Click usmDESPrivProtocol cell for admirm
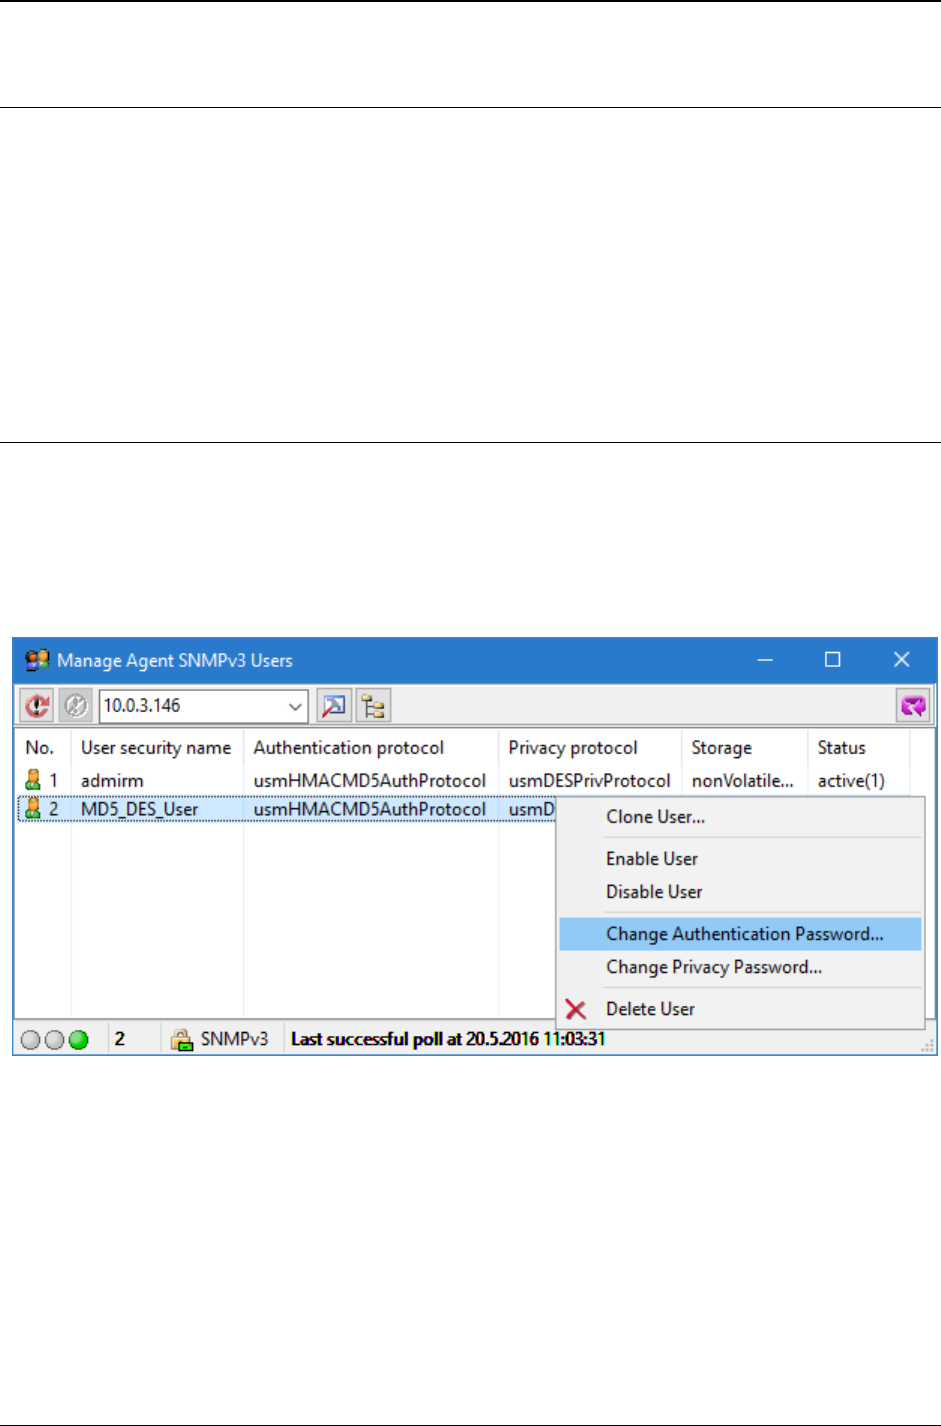The width and height of the screenshot is (941, 1426). point(590,781)
